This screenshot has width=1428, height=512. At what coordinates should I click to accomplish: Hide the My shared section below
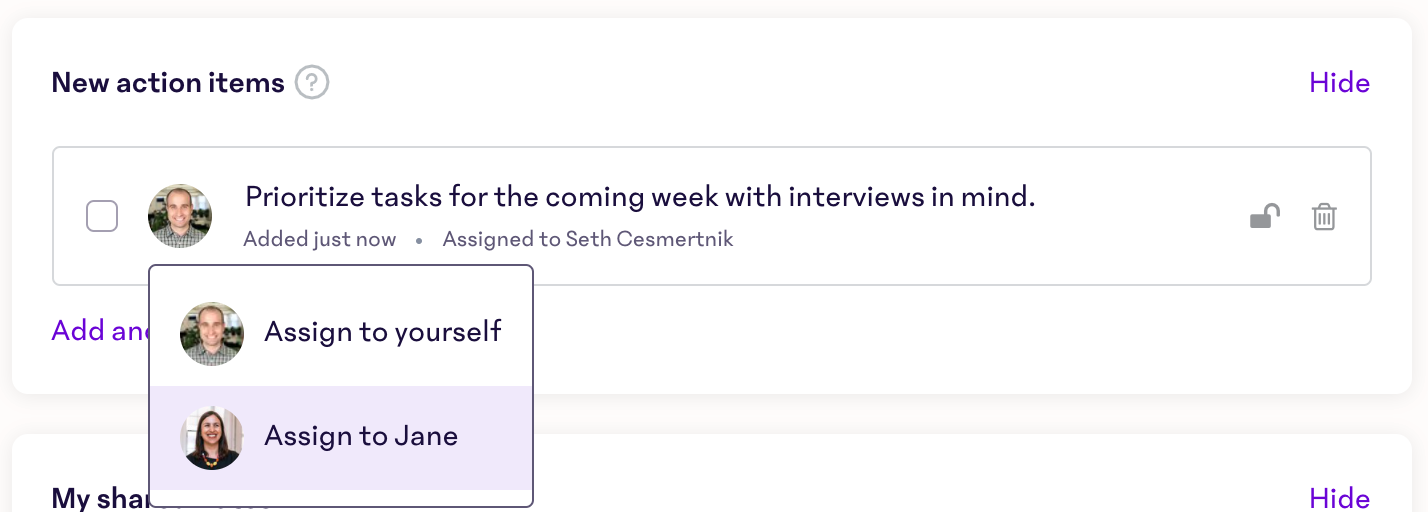pyautogui.click(x=1339, y=498)
